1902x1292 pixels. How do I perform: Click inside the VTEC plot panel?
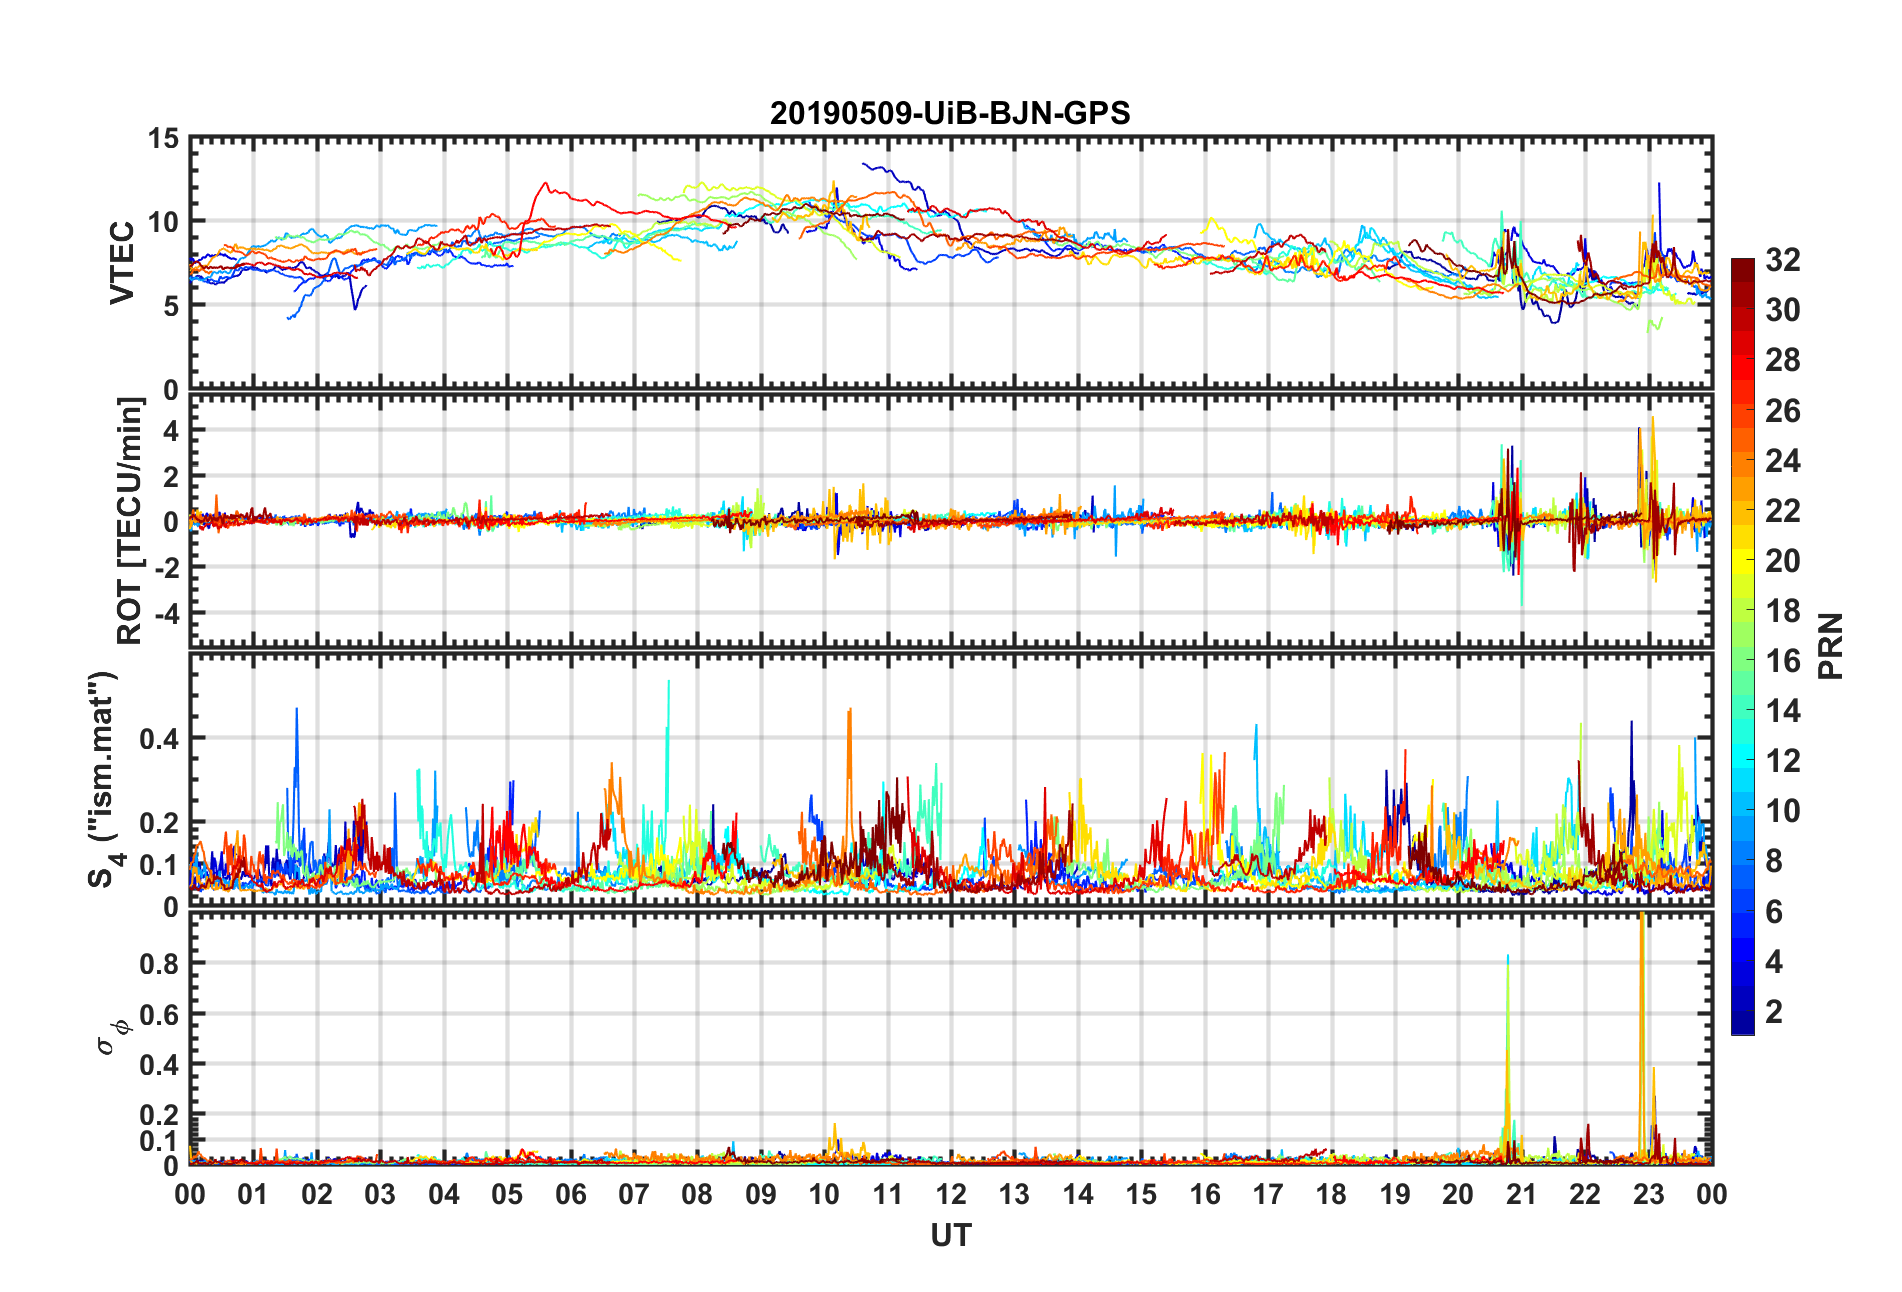(951, 263)
